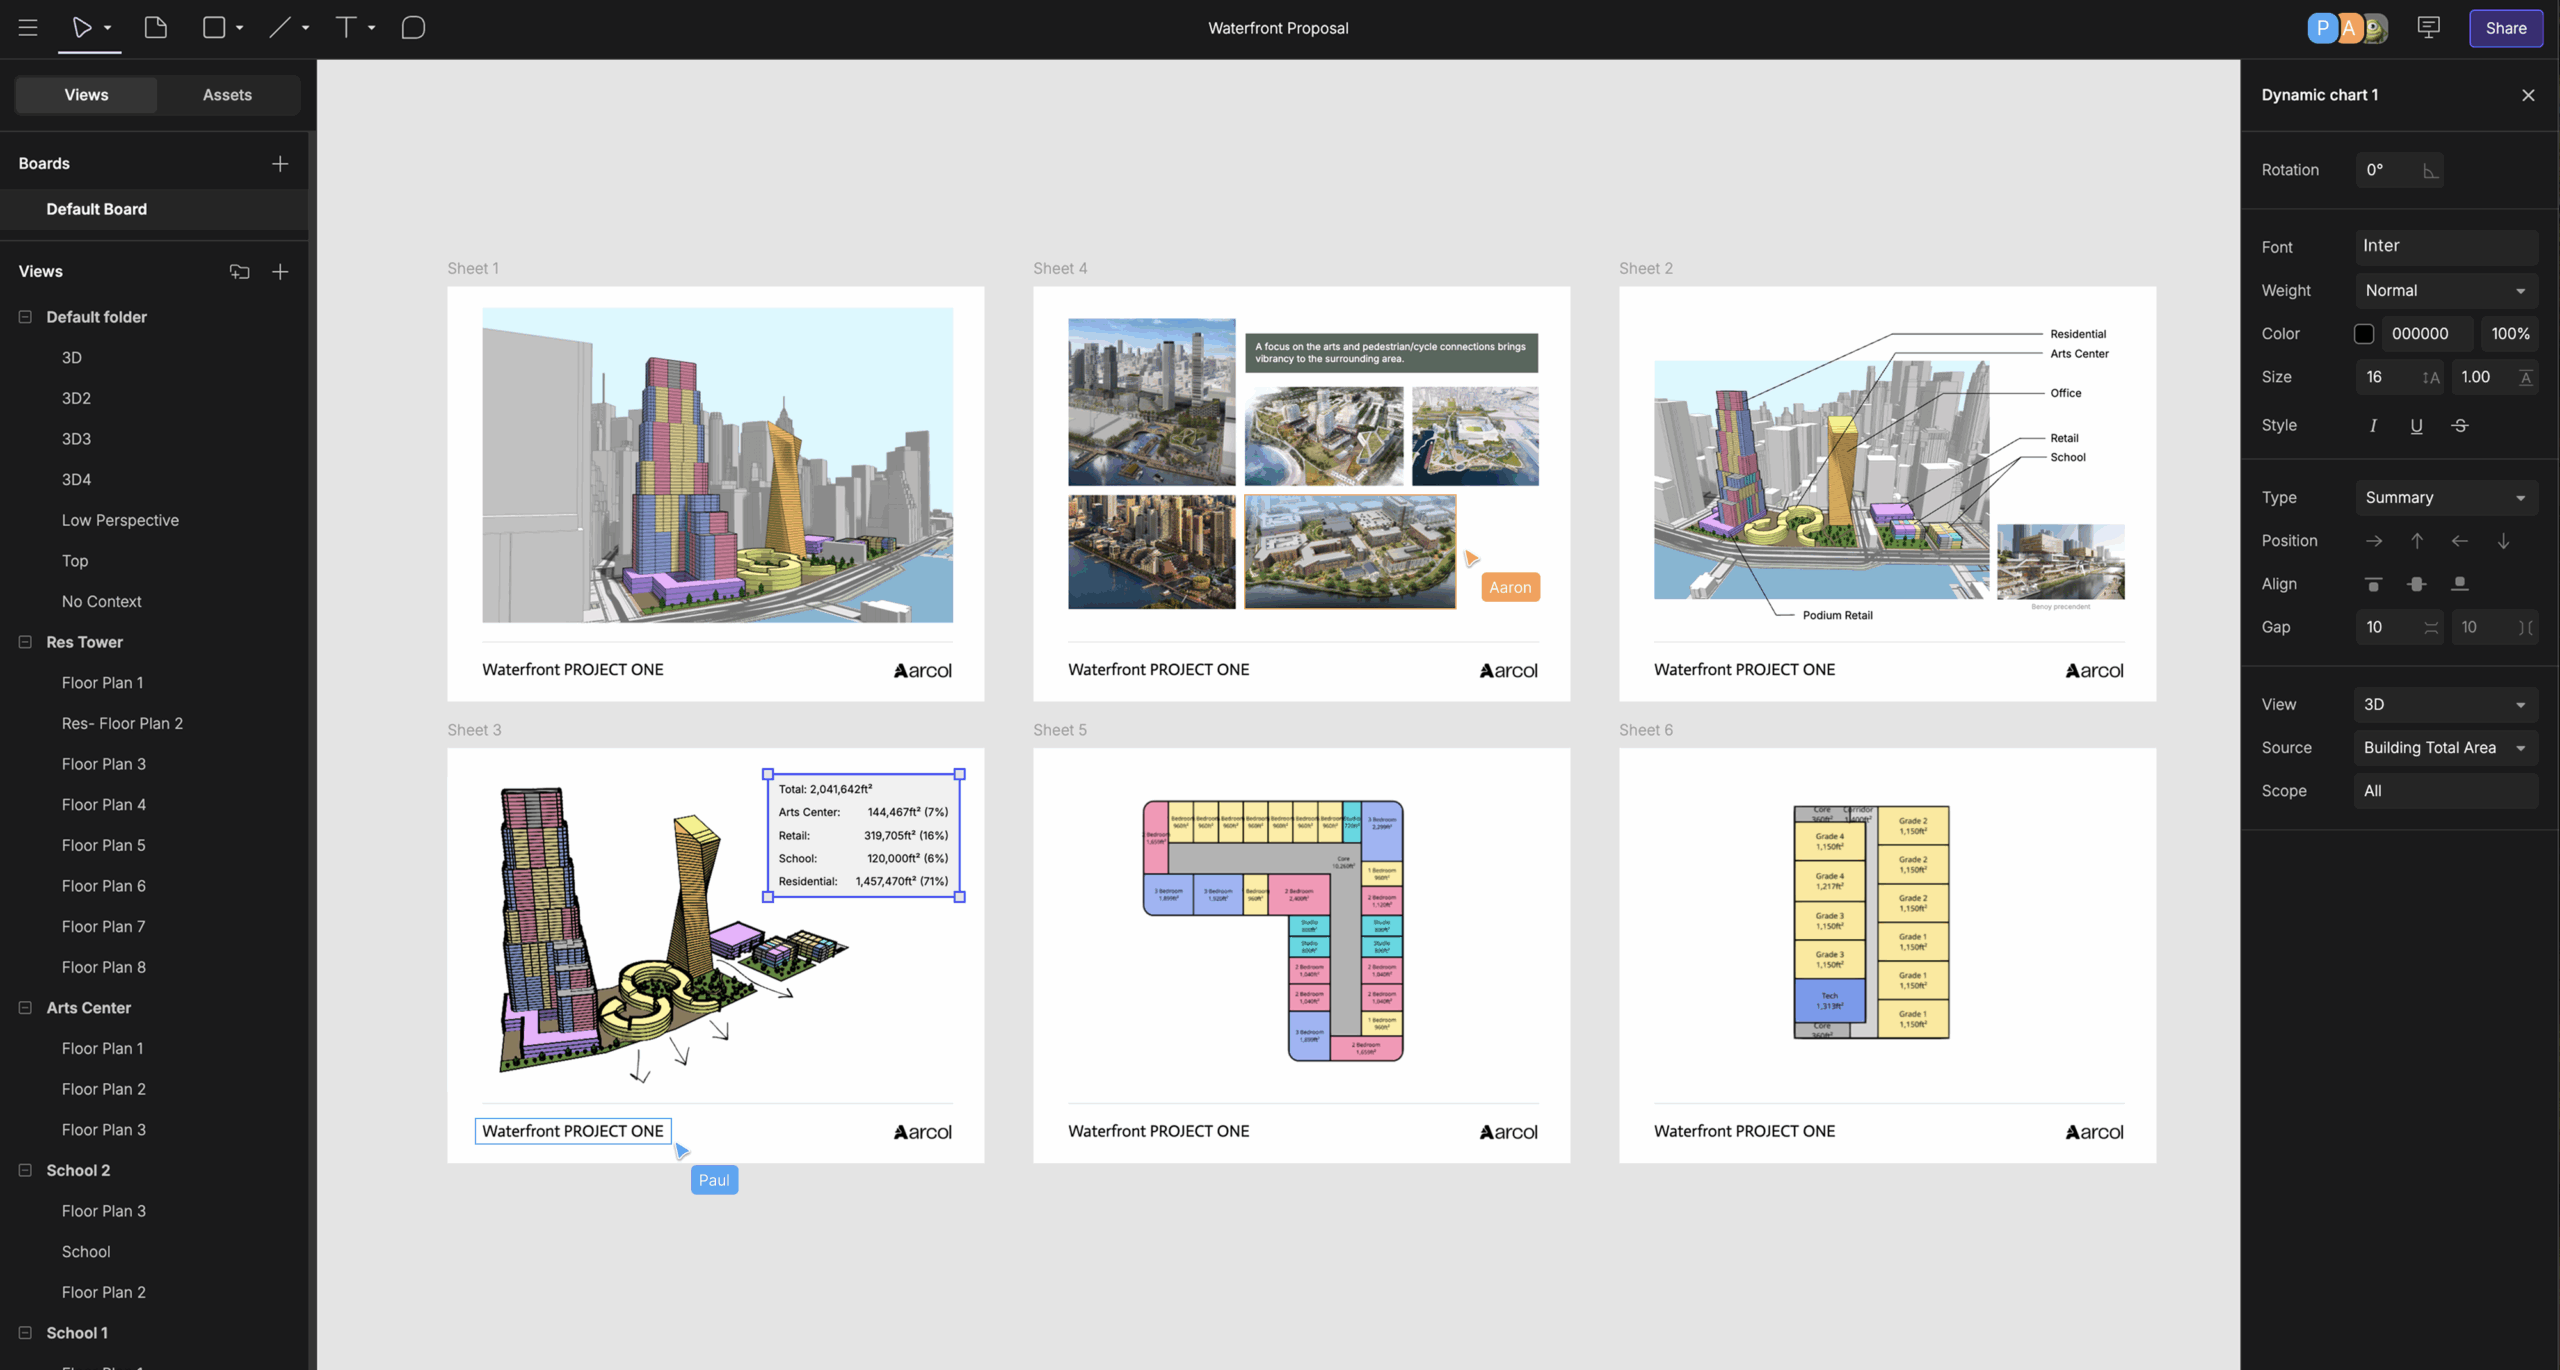Select the rectangle shape tool
This screenshot has width=2560, height=1370.
click(x=214, y=28)
